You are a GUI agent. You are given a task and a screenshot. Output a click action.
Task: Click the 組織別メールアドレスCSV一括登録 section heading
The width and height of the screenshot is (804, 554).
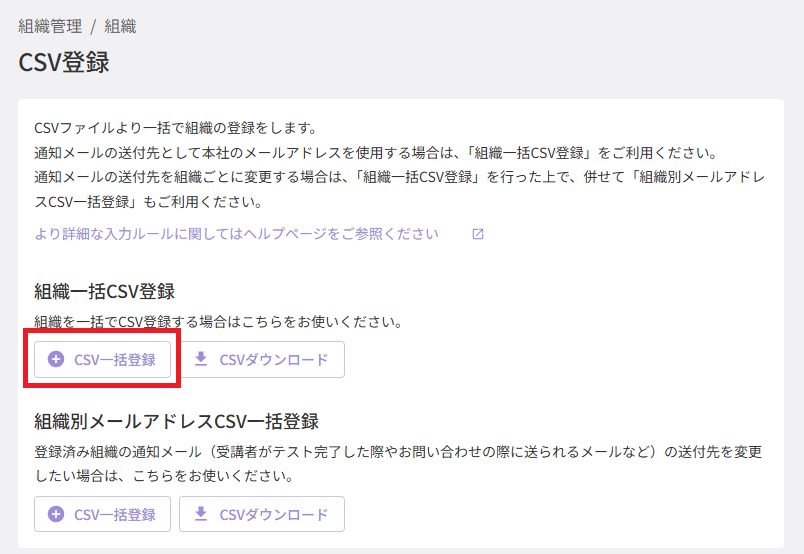(176, 421)
